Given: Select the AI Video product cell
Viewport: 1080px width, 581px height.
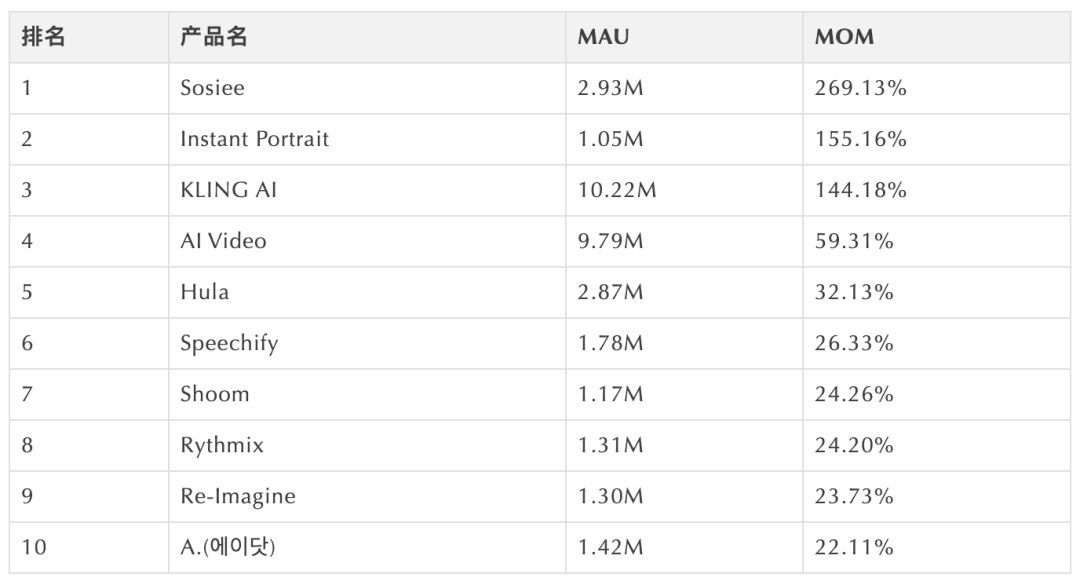Looking at the screenshot, I should click(223, 241).
